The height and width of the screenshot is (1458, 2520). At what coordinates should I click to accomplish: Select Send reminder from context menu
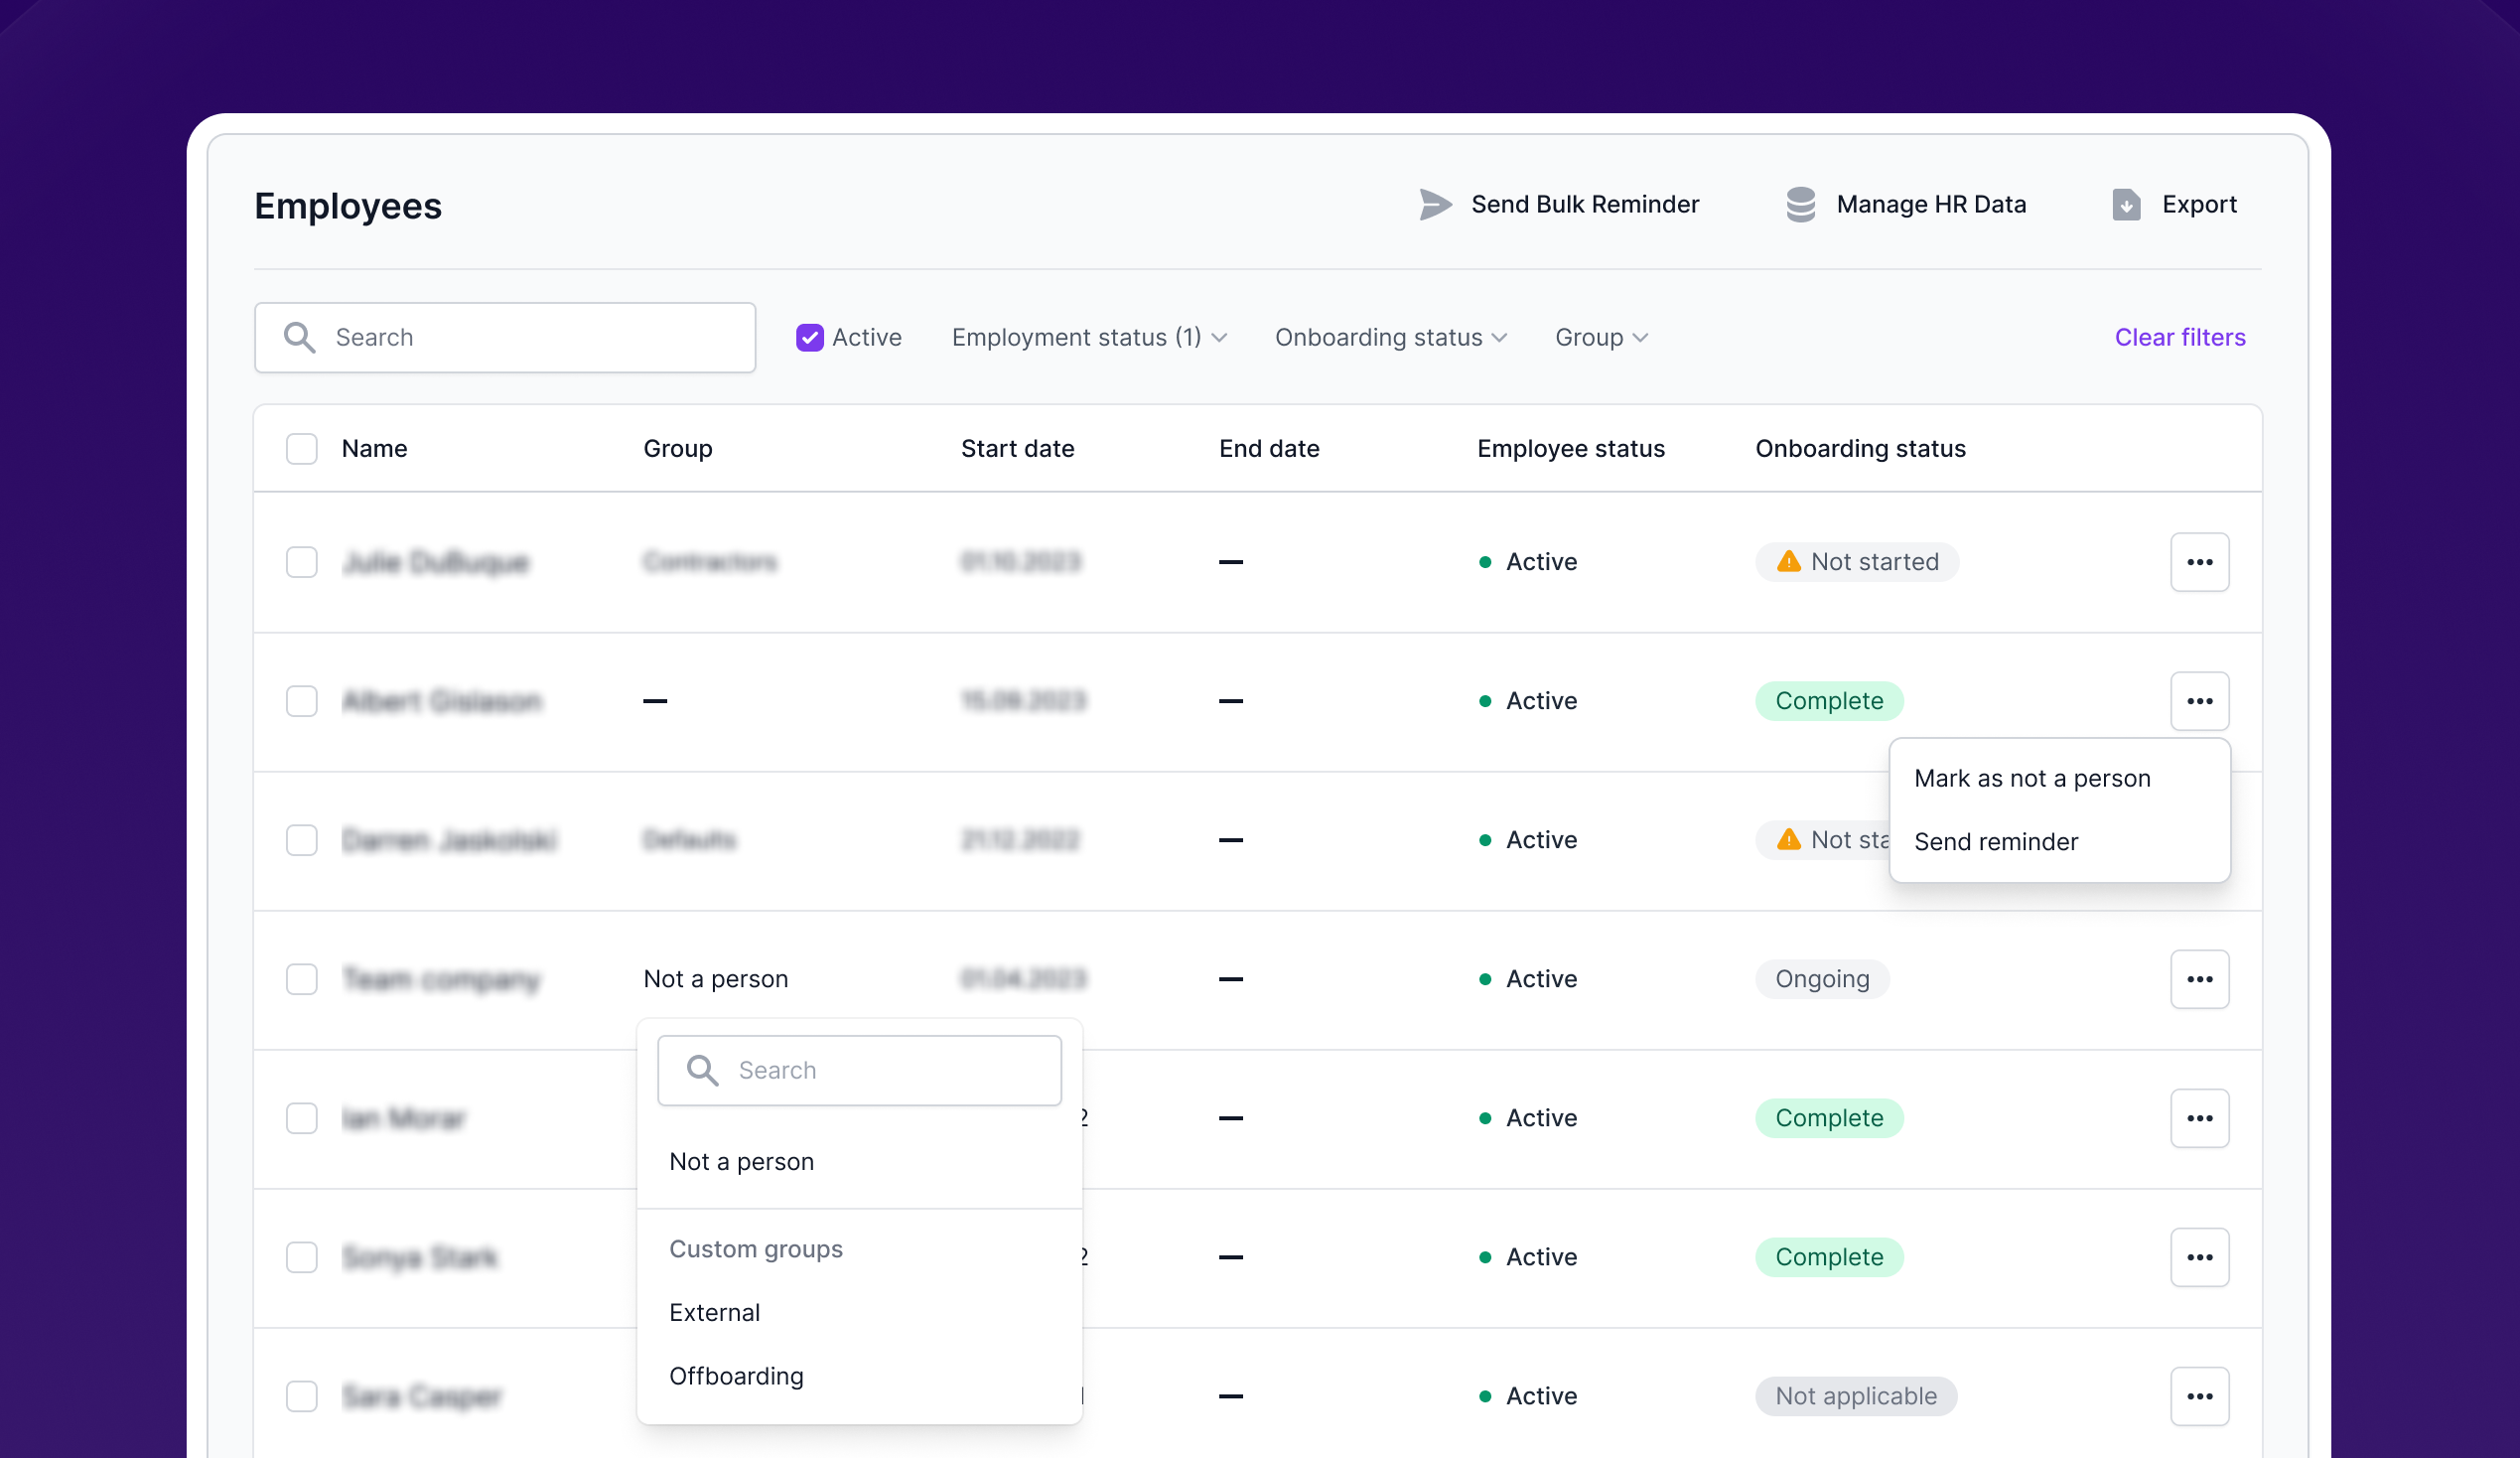1995,842
